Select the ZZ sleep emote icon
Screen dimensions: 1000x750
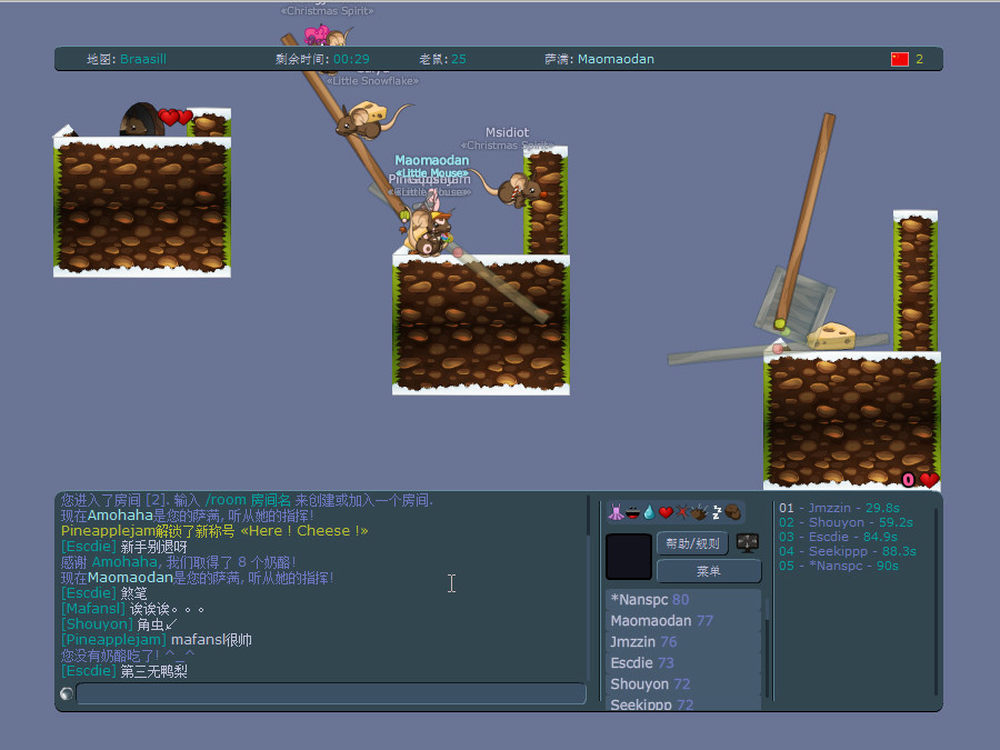716,512
